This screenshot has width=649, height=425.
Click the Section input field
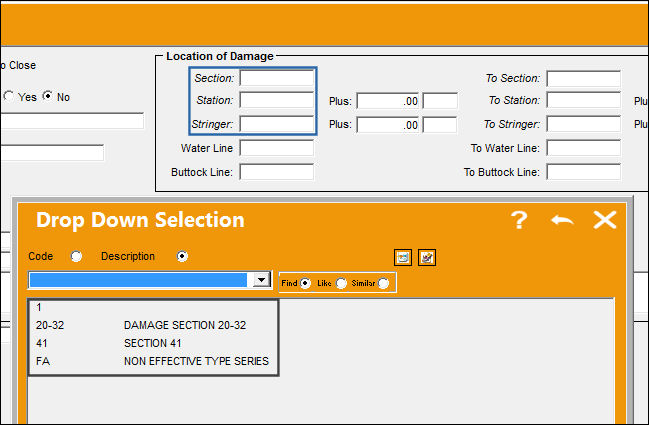277,78
